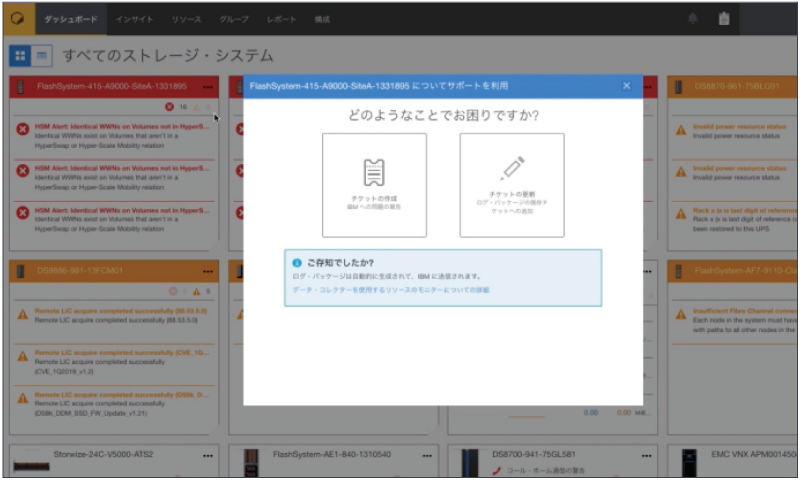This screenshot has height=480, width=800.
Task: Click the FlashSystem-AE1-840-1310540 device thumbnail
Action: point(251,462)
